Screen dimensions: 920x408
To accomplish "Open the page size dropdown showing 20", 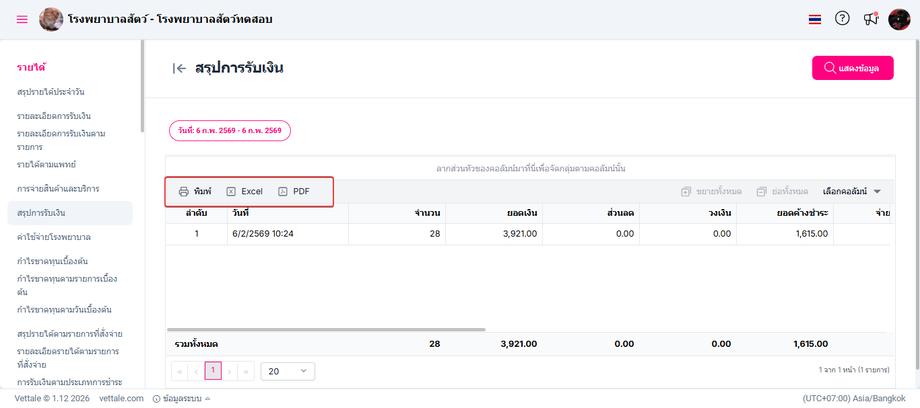I will click(286, 371).
